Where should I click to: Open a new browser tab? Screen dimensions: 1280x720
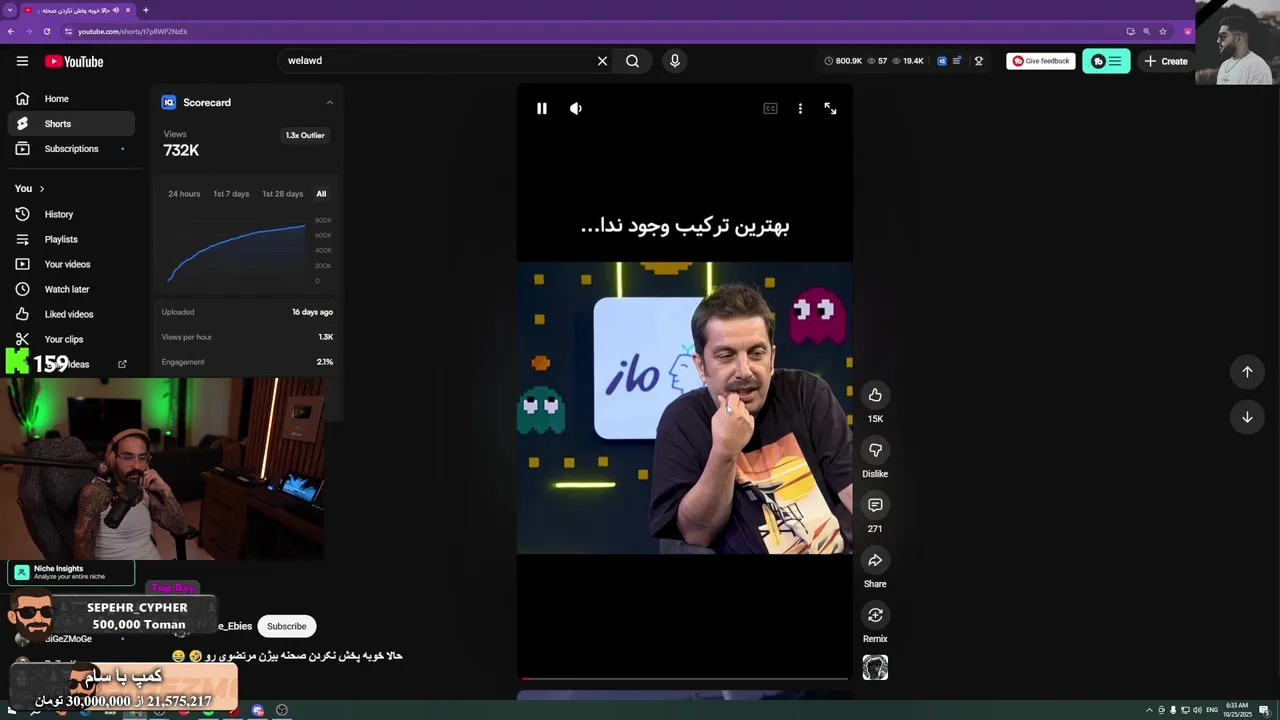point(146,10)
